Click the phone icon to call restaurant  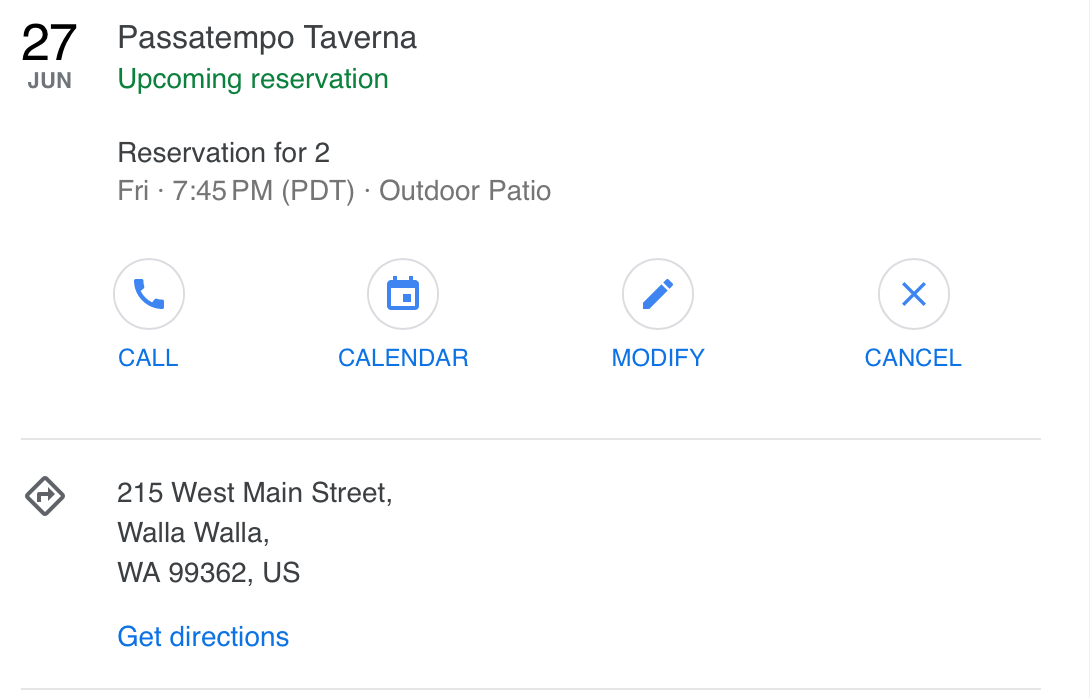pyautogui.click(x=149, y=295)
